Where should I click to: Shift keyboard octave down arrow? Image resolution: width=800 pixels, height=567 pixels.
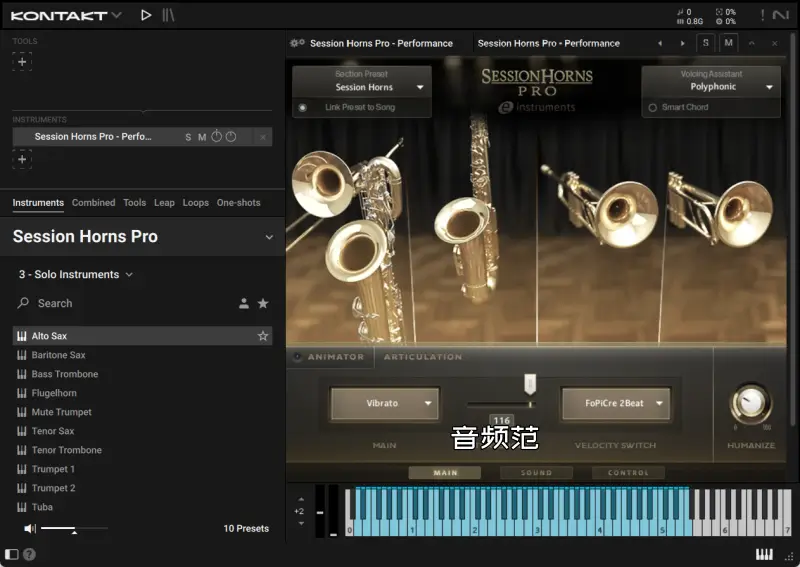(x=301, y=523)
